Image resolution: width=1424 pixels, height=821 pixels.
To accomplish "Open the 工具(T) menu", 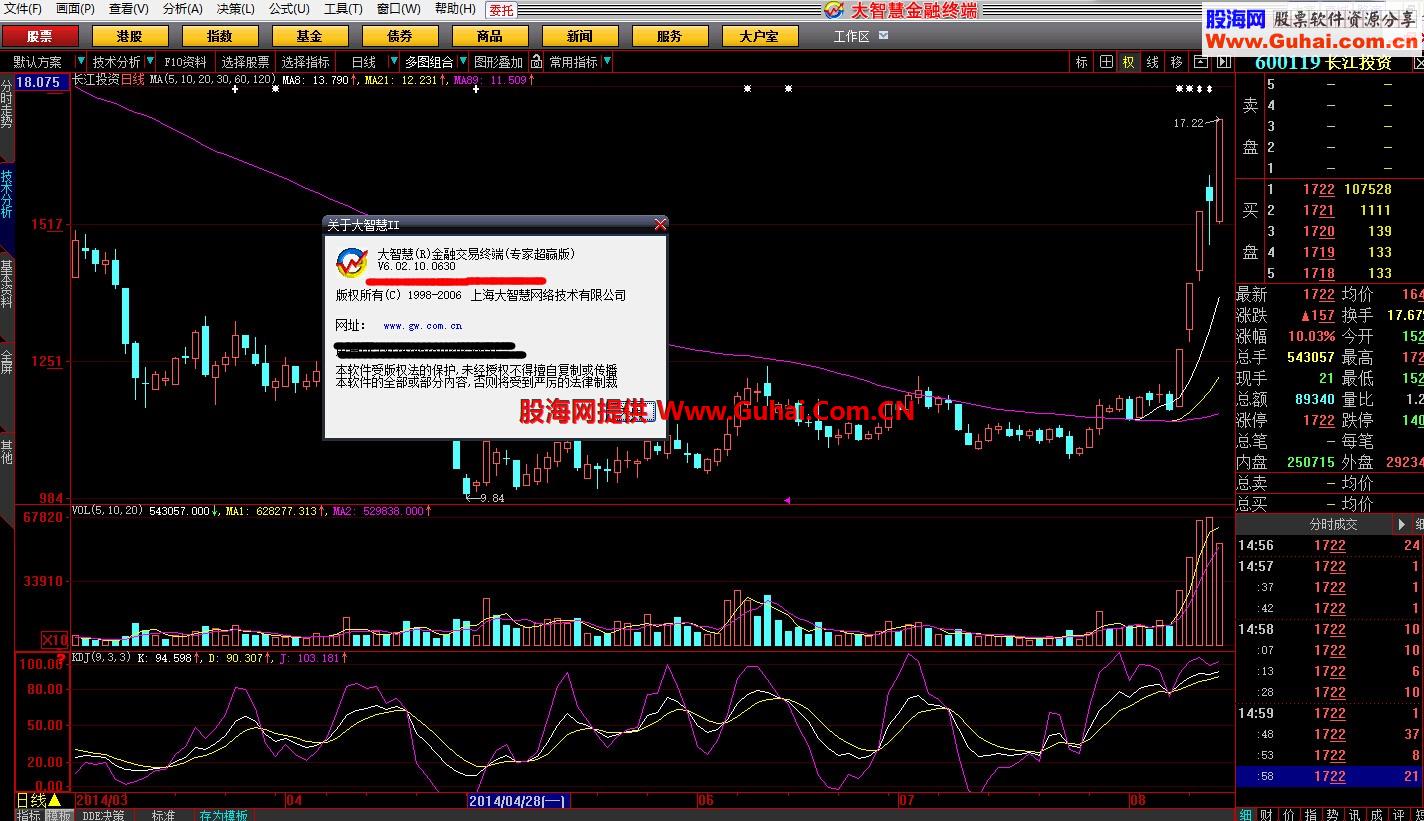I will [x=343, y=9].
